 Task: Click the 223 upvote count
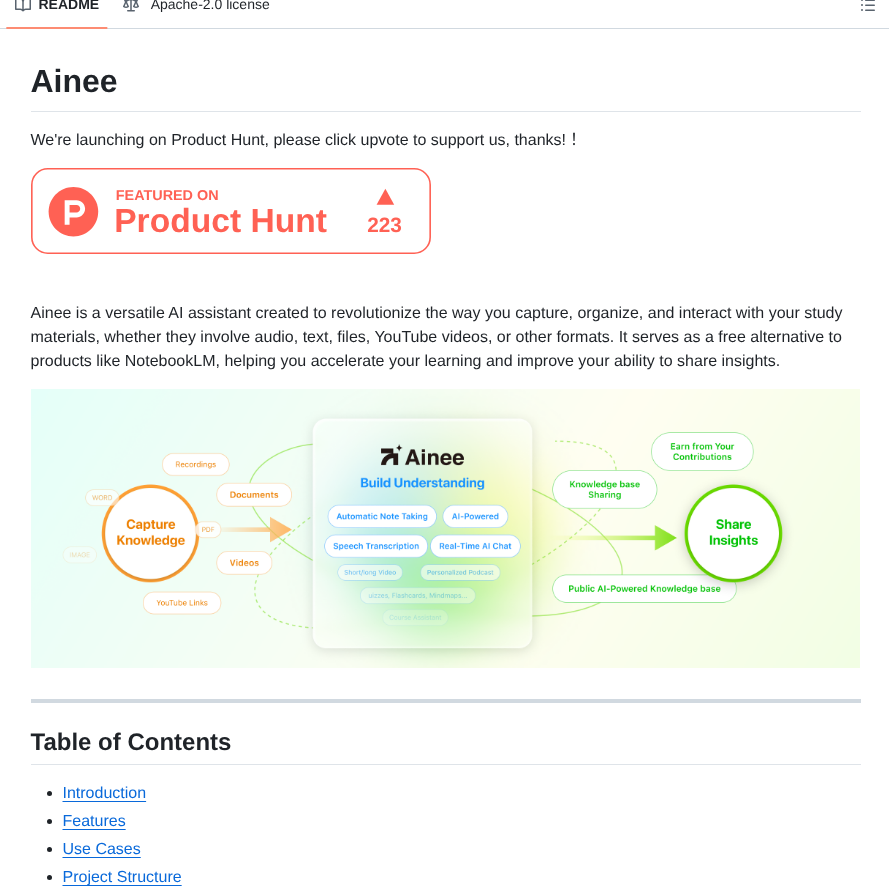tap(384, 225)
